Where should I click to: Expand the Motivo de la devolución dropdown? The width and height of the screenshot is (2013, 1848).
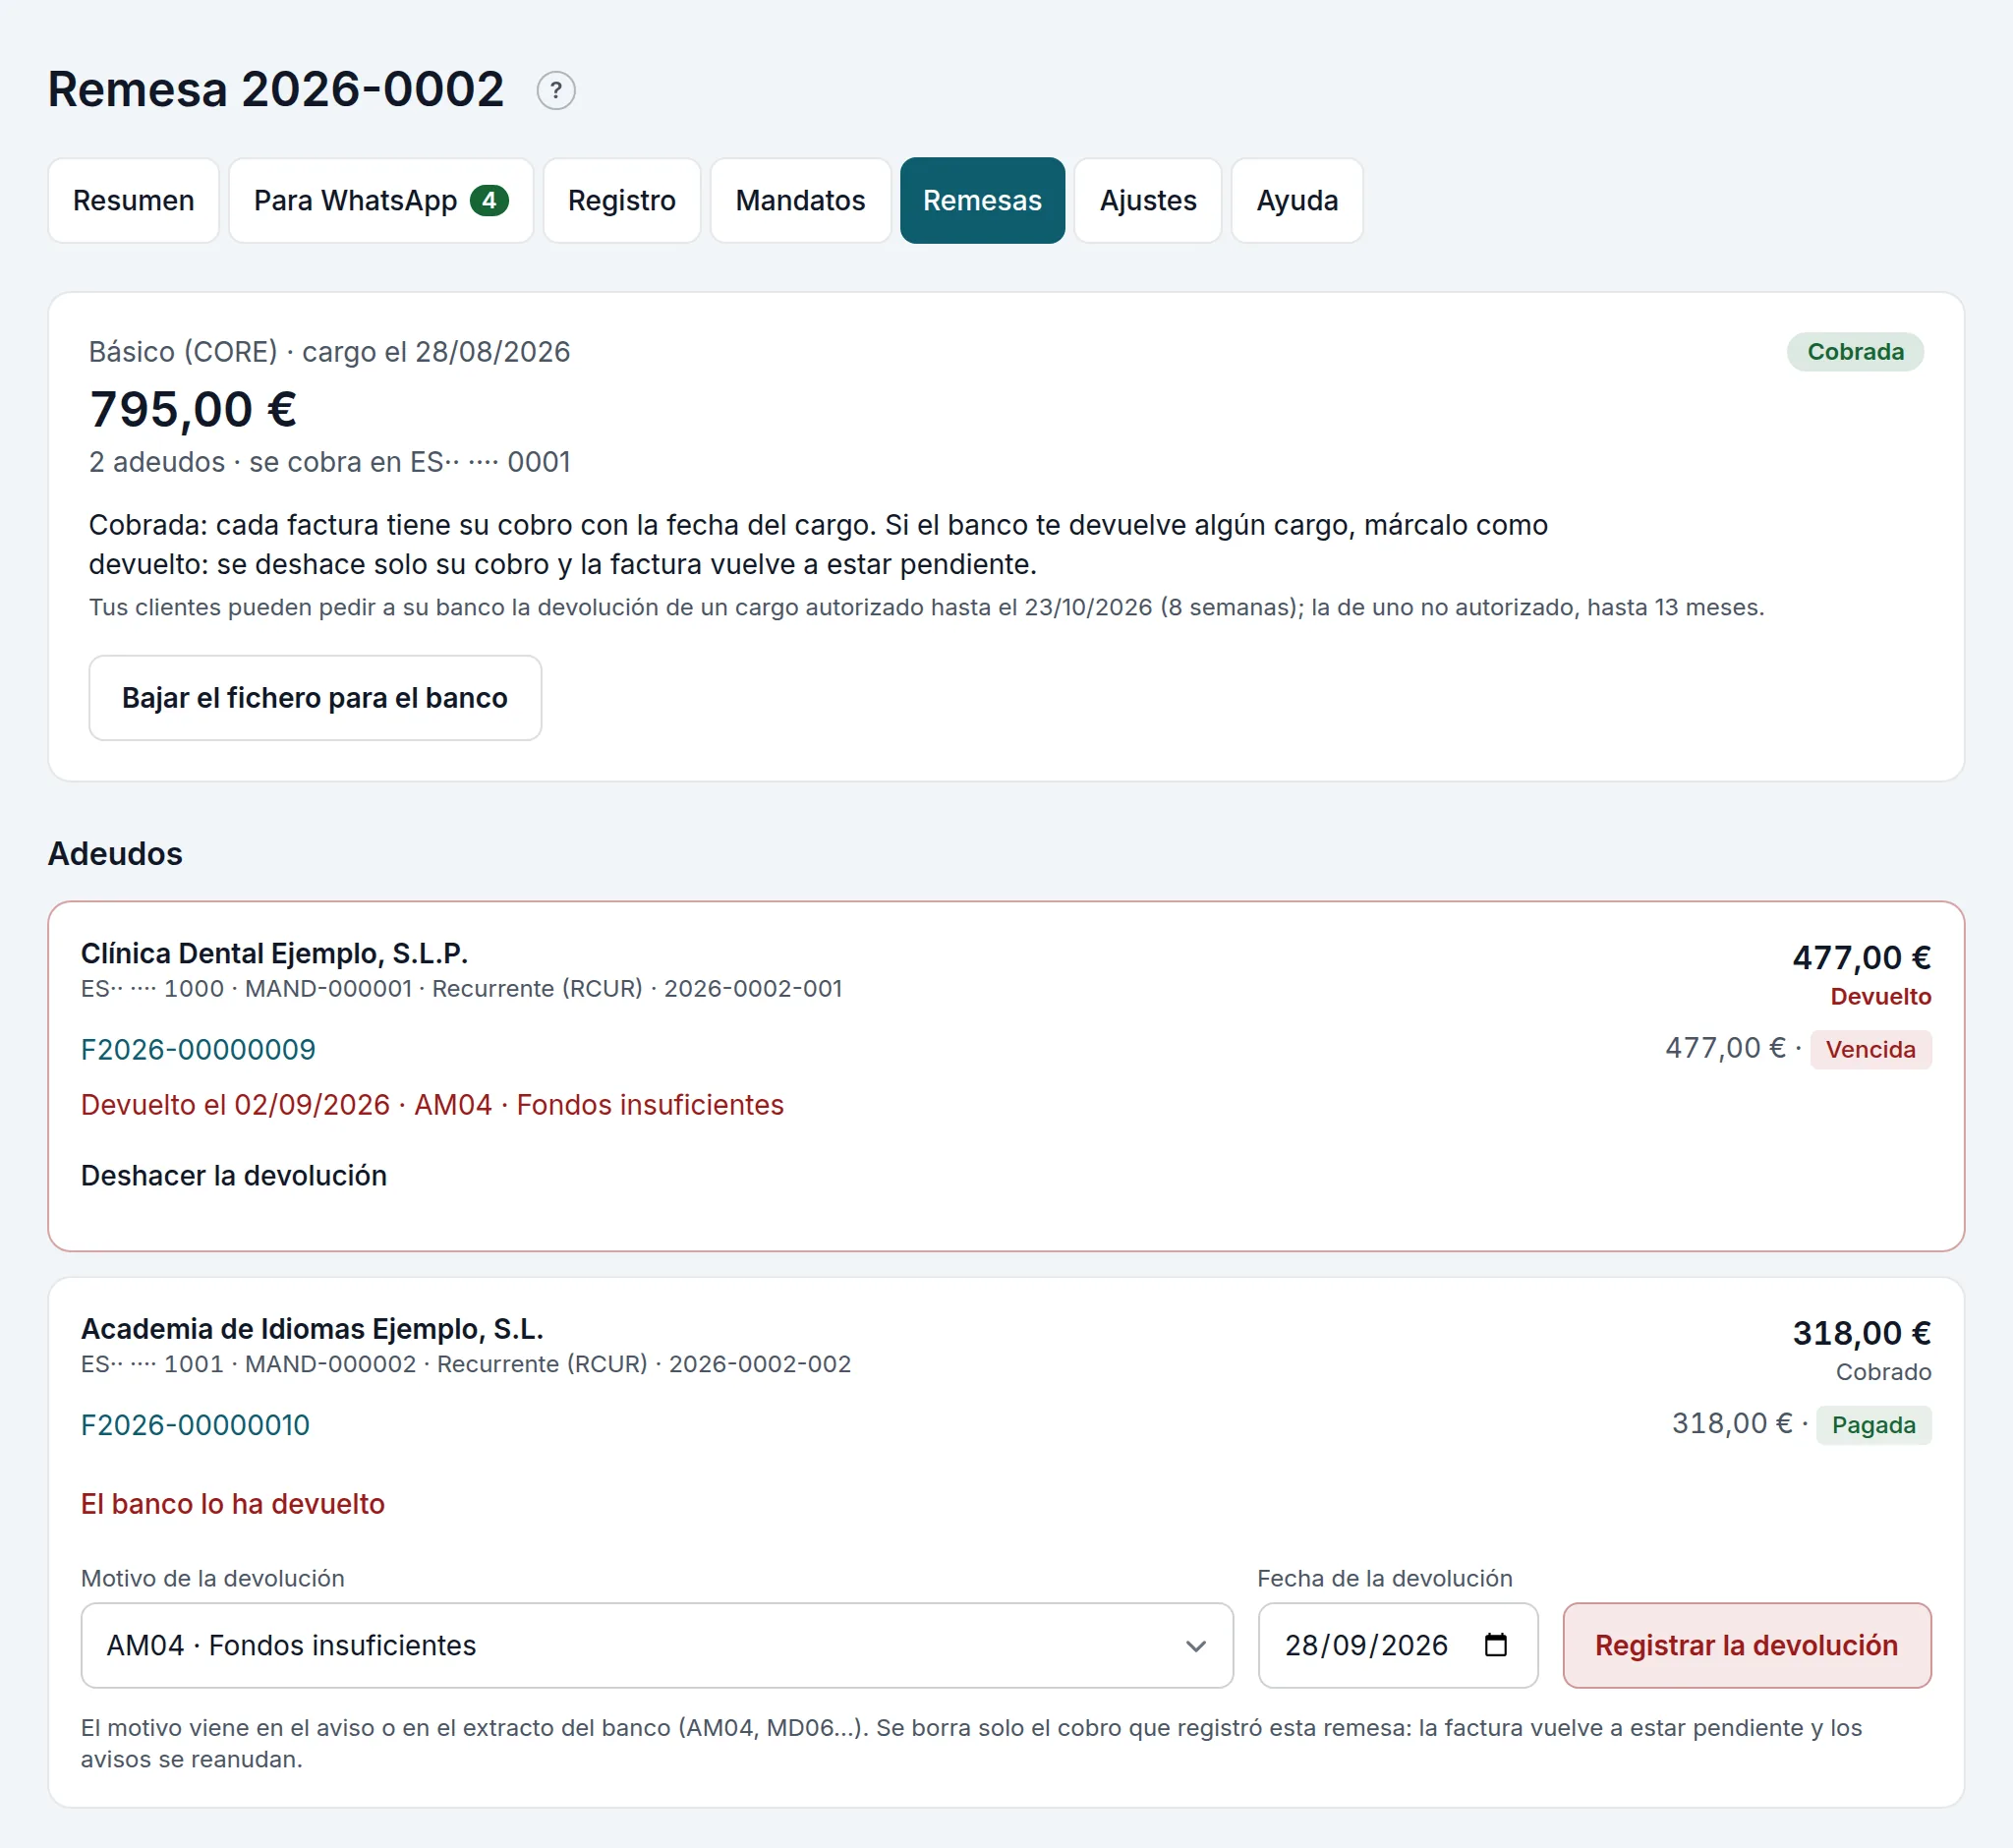(657, 1646)
